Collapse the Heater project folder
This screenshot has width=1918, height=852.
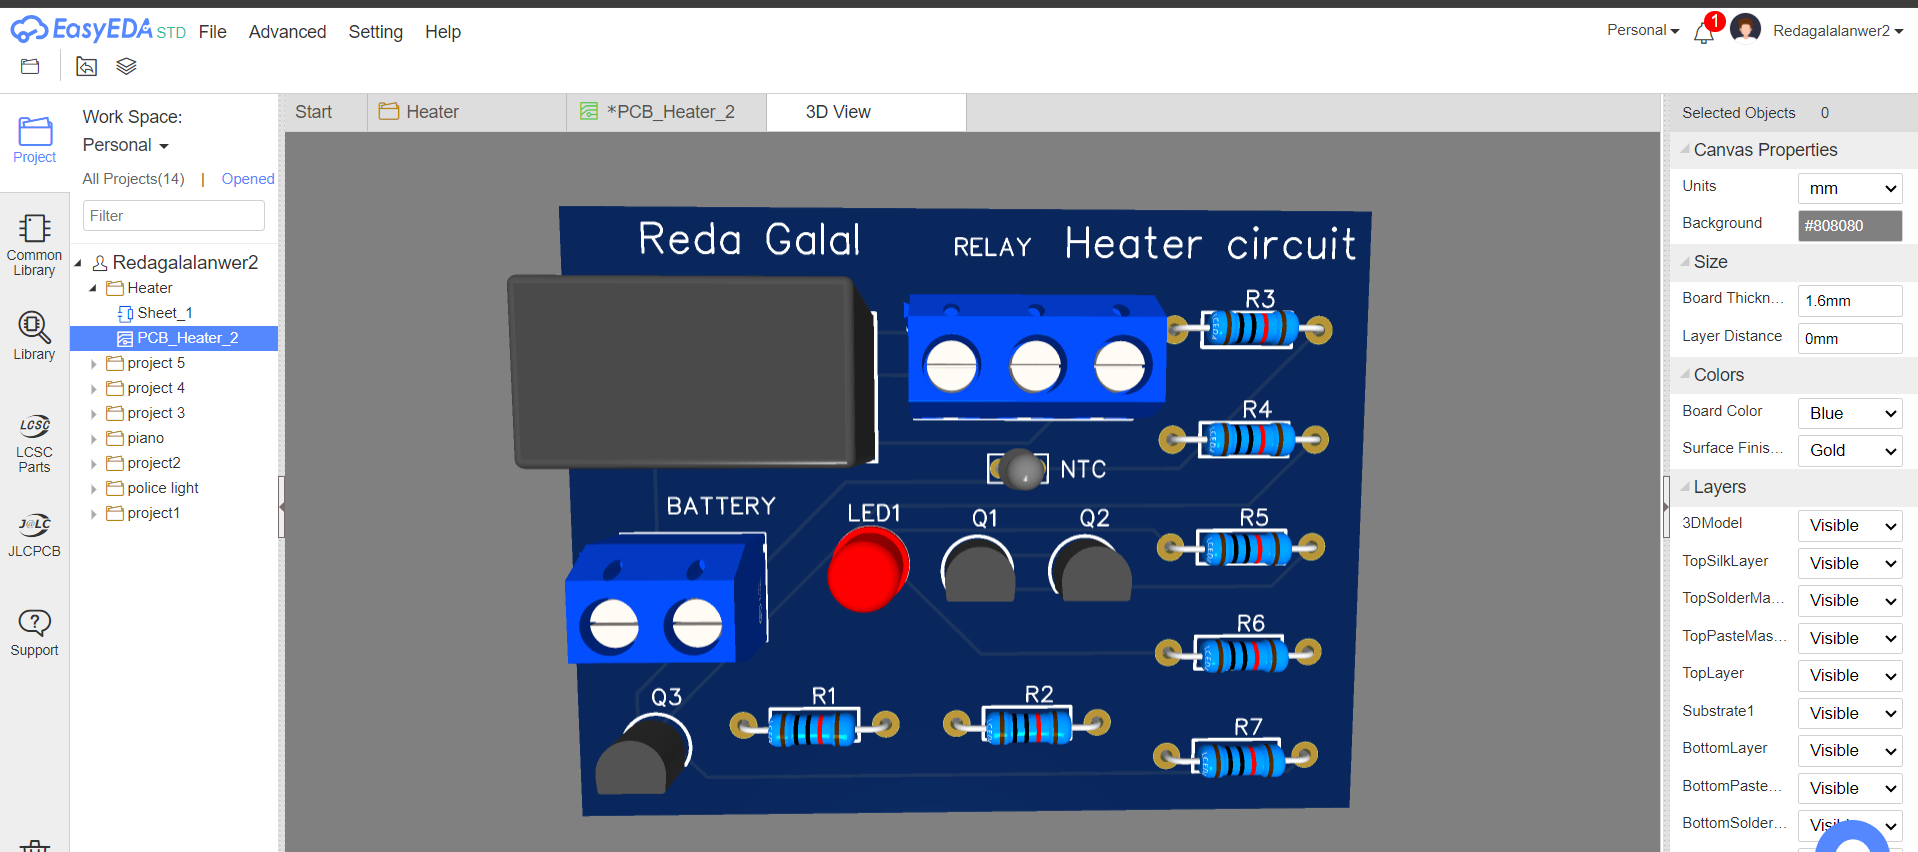pos(93,288)
